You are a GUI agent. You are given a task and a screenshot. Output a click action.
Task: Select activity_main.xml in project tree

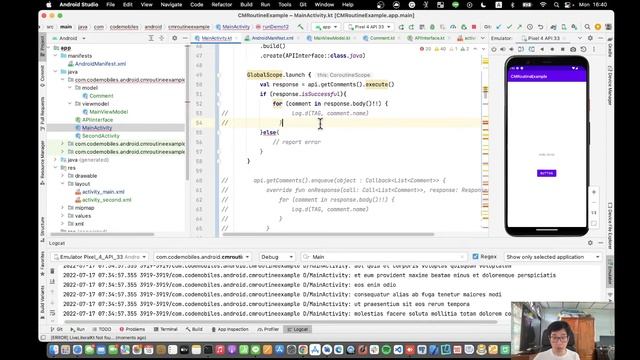click(103, 192)
